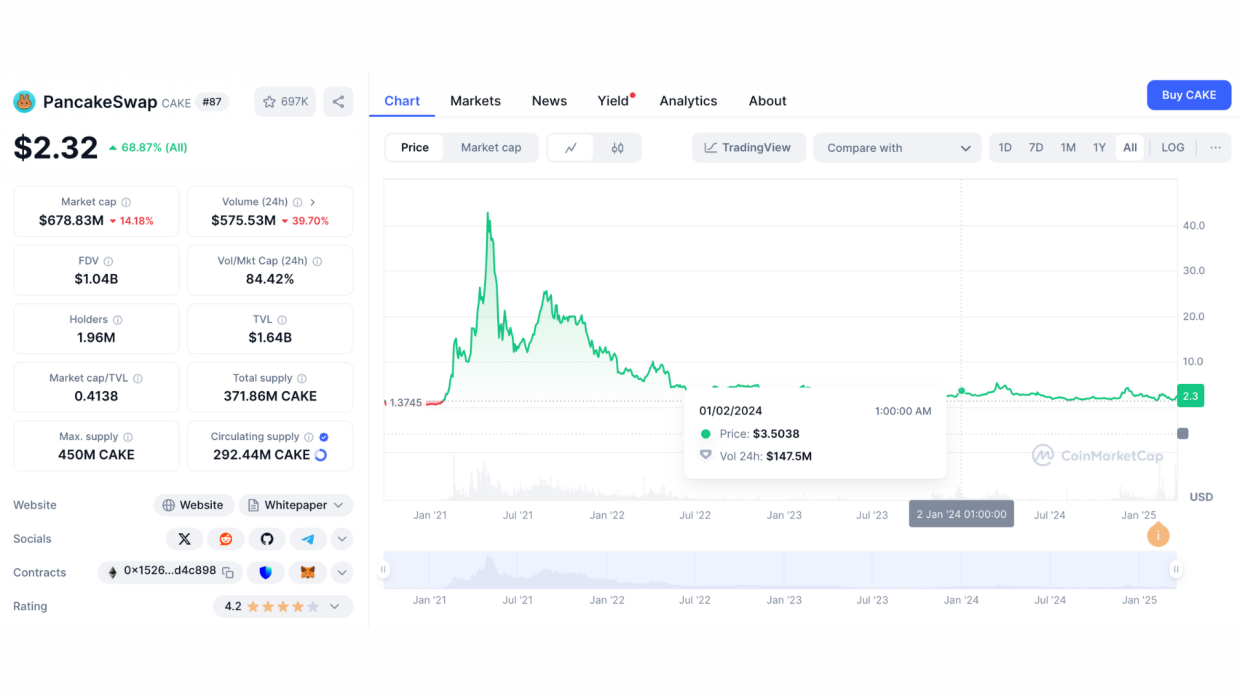Grab right handle of chart range slider
The width and height of the screenshot is (1240, 698).
tap(1176, 570)
